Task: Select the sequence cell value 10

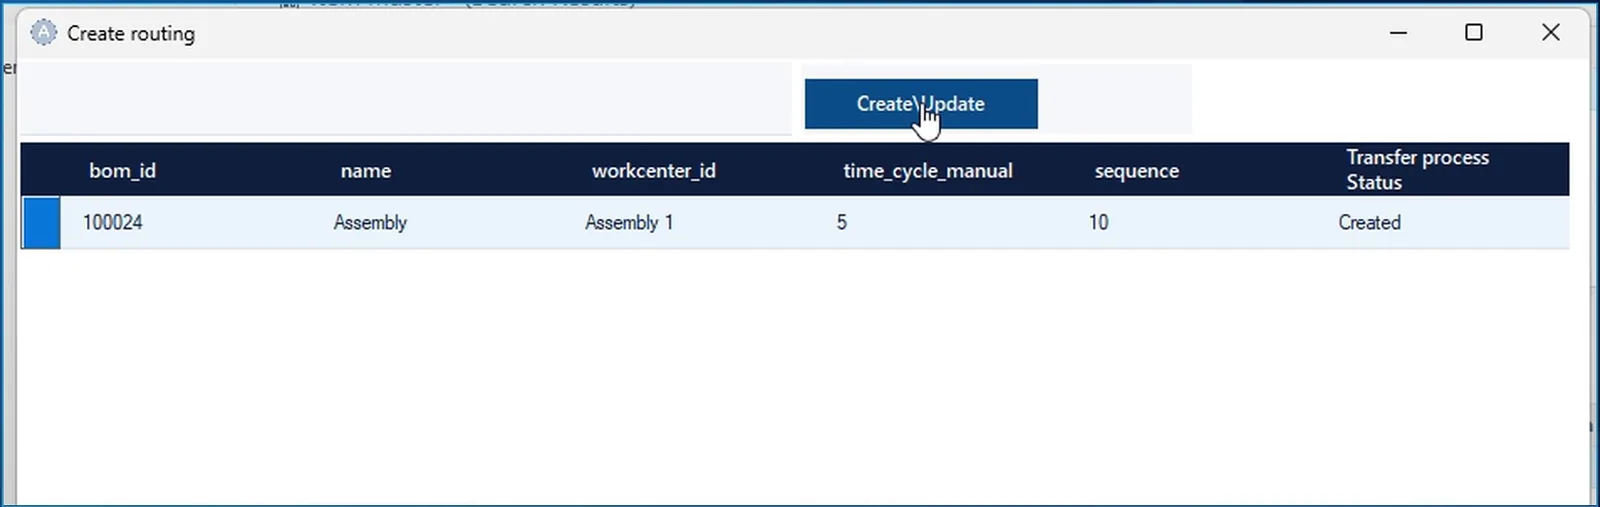Action: coord(1098,222)
